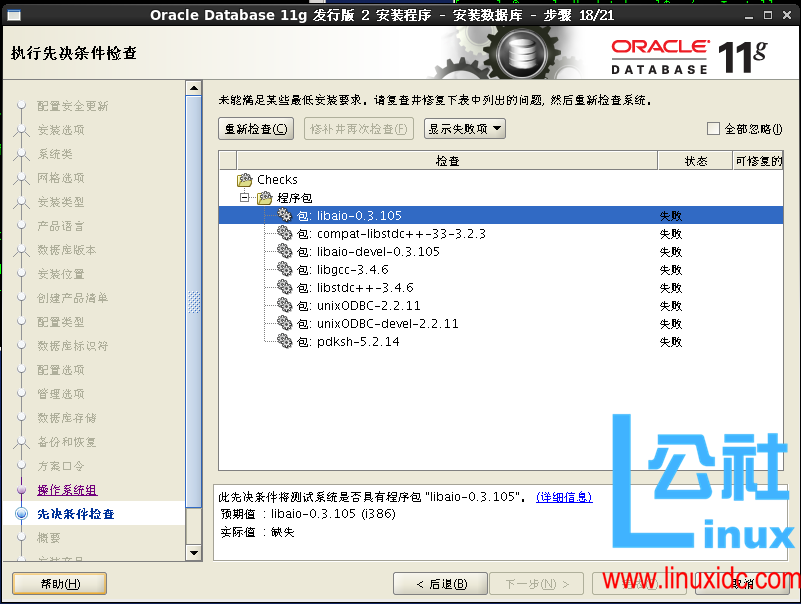
Task: Click the libstdc++-3.4.6 package icon
Action: click(283, 288)
